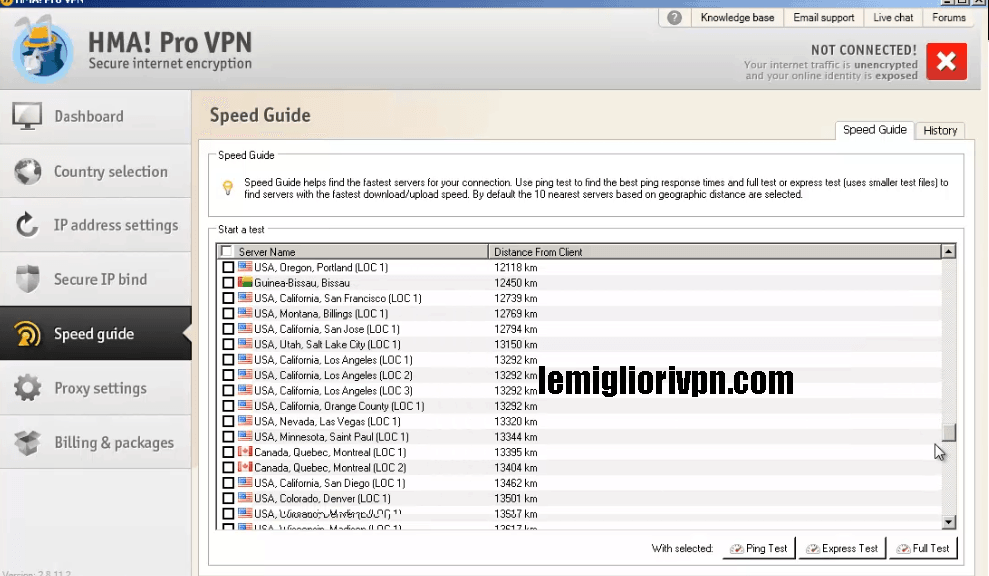
Task: Click the Billing & packages box icon
Action: point(28,442)
